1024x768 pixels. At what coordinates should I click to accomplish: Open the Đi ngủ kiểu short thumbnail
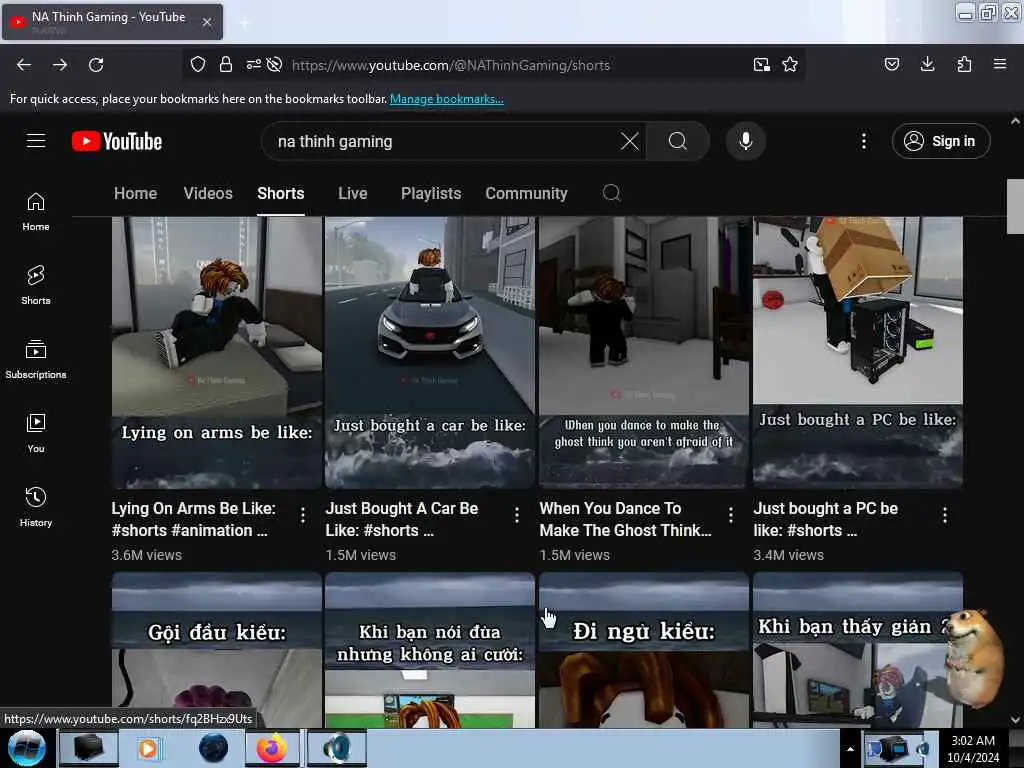click(x=644, y=650)
